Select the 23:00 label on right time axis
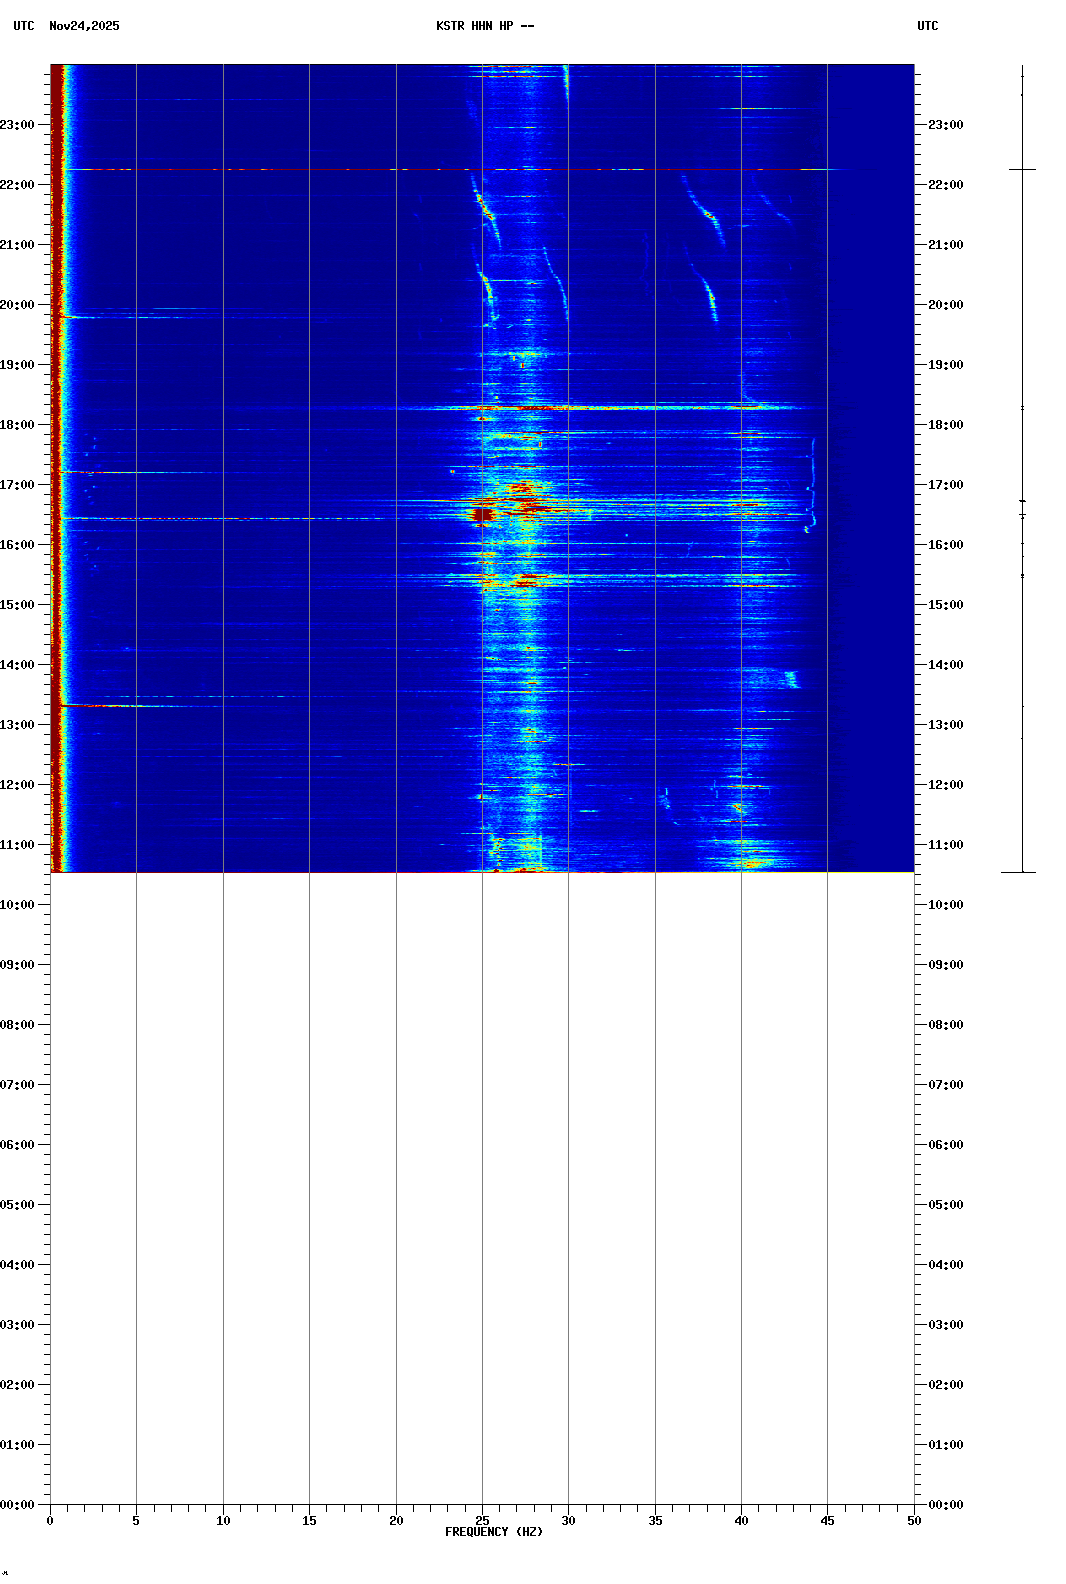The height and width of the screenshot is (1584, 1066). pos(945,125)
